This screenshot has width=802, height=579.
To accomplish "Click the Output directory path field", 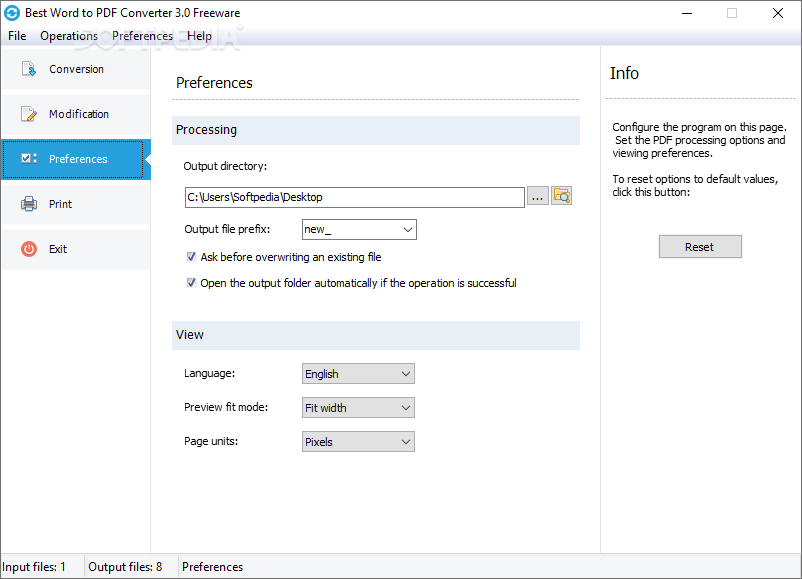I will coord(354,197).
